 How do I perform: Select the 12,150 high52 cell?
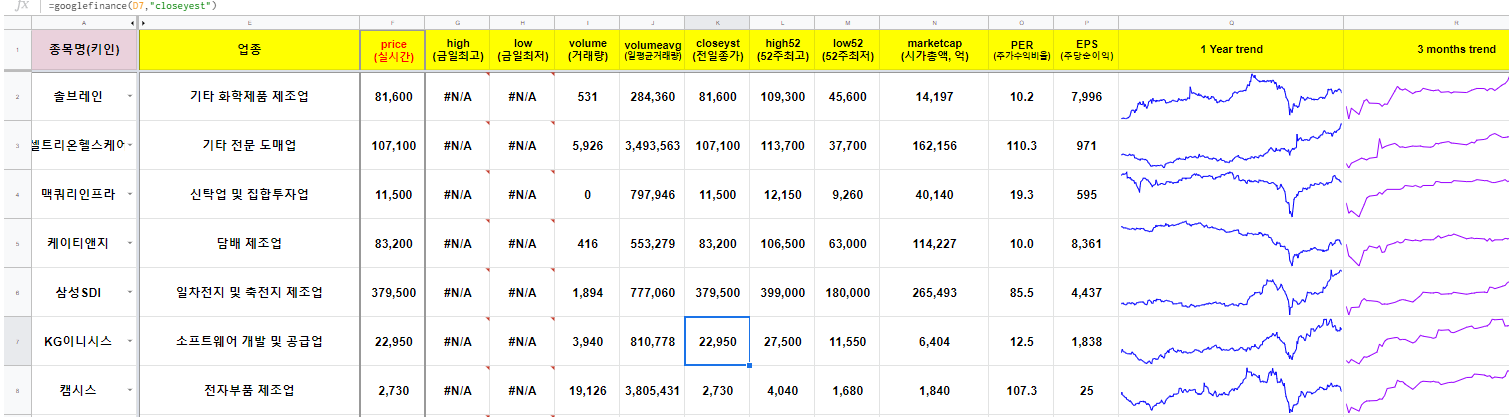click(x=782, y=195)
